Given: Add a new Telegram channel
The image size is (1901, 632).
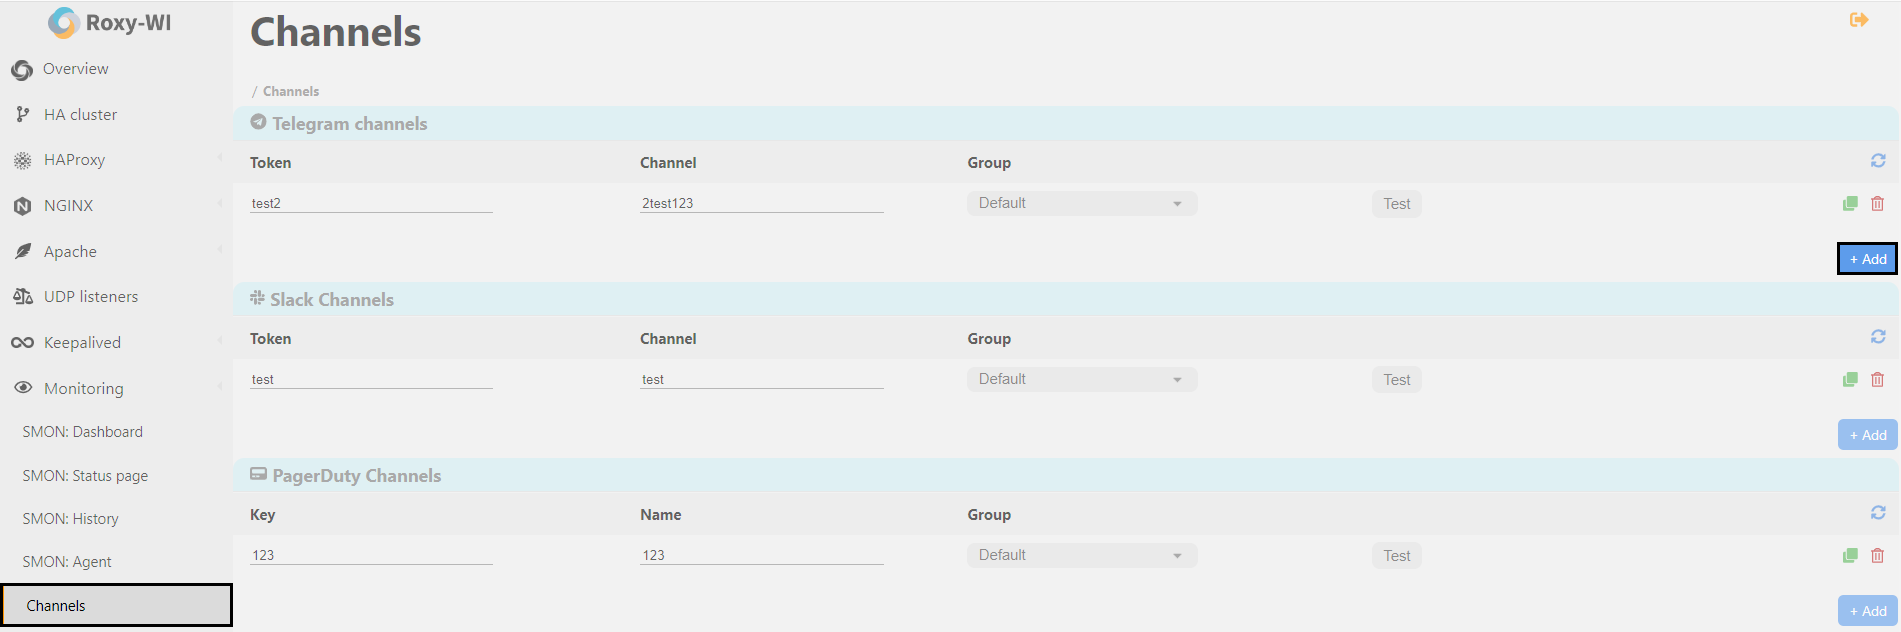Looking at the screenshot, I should pos(1867,259).
